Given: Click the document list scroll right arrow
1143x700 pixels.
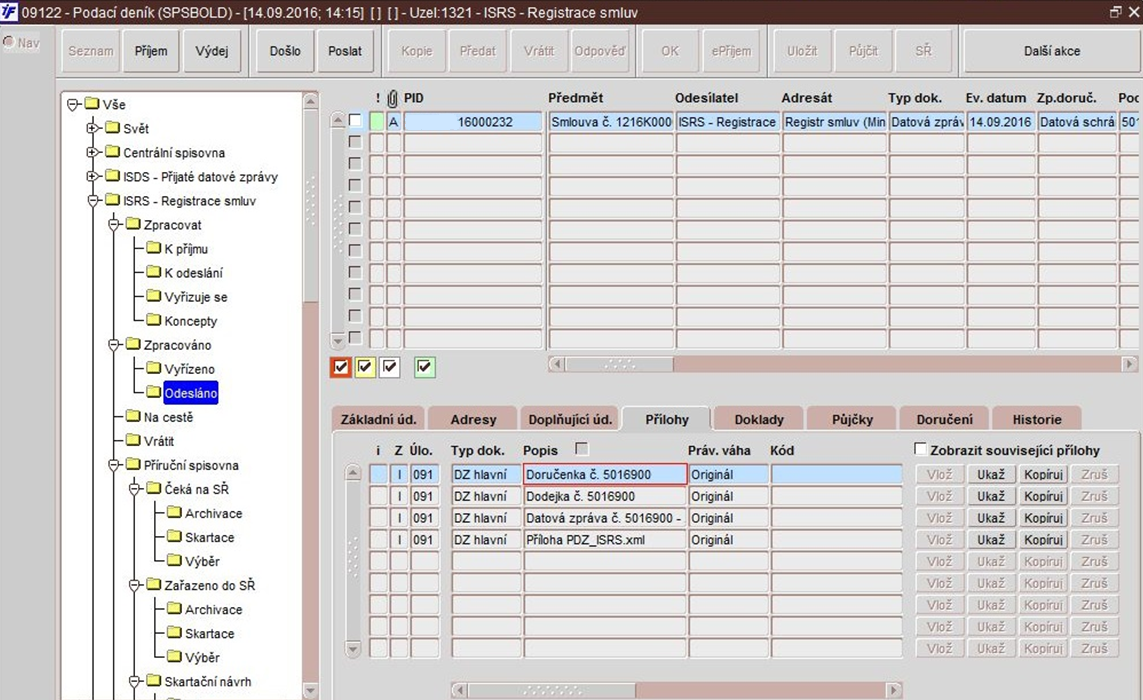Looking at the screenshot, I should click(x=1129, y=363).
